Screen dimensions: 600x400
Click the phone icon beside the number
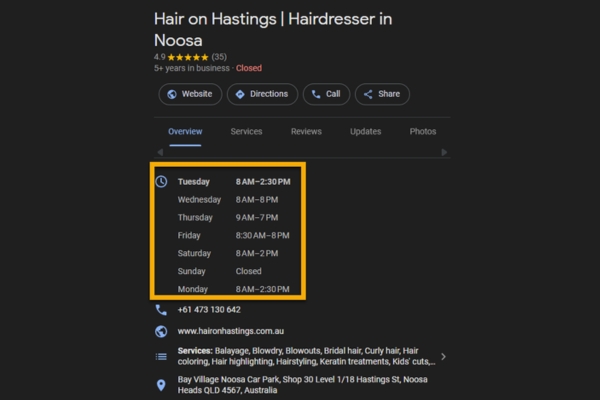tap(161, 310)
